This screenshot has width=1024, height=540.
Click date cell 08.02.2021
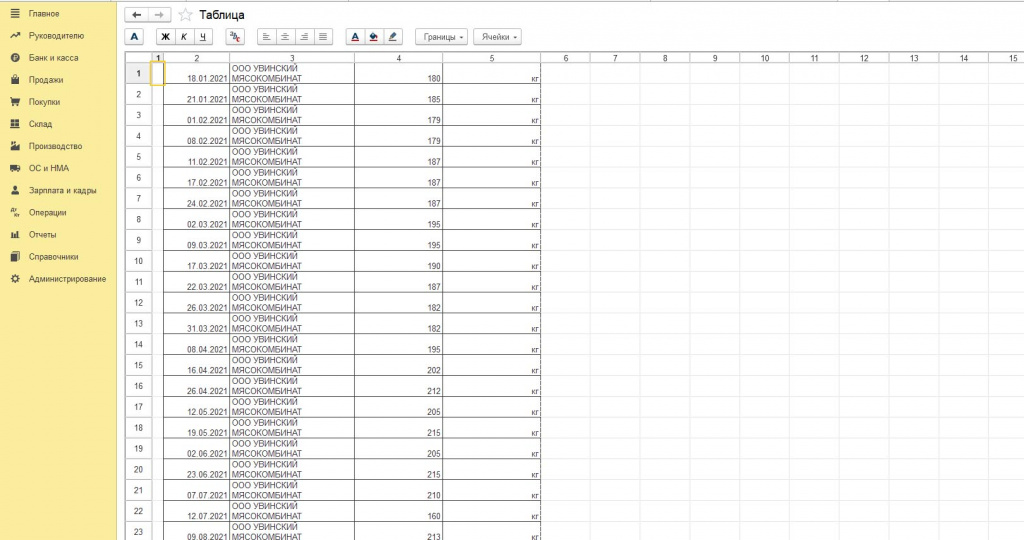tap(197, 136)
